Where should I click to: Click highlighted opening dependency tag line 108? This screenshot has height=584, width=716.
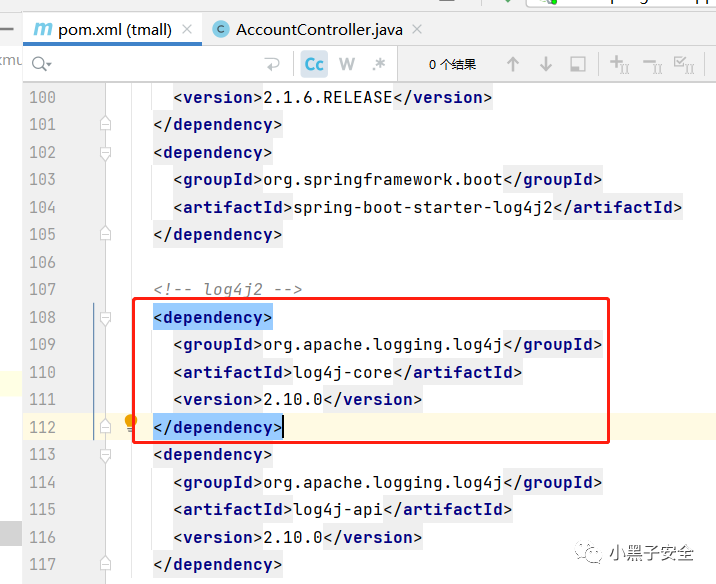(x=213, y=317)
